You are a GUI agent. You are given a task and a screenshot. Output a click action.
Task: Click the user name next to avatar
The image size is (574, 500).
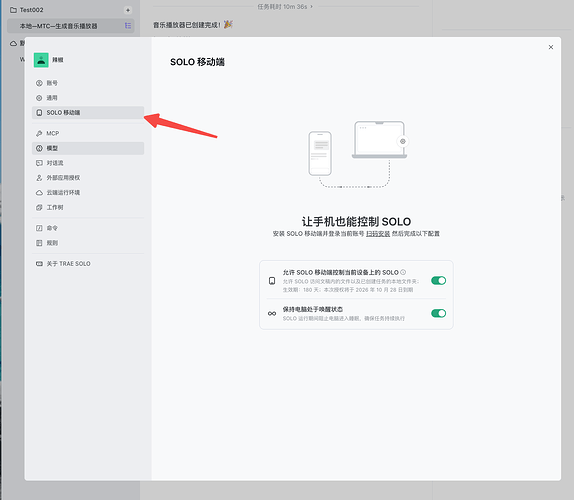[x=58, y=60]
